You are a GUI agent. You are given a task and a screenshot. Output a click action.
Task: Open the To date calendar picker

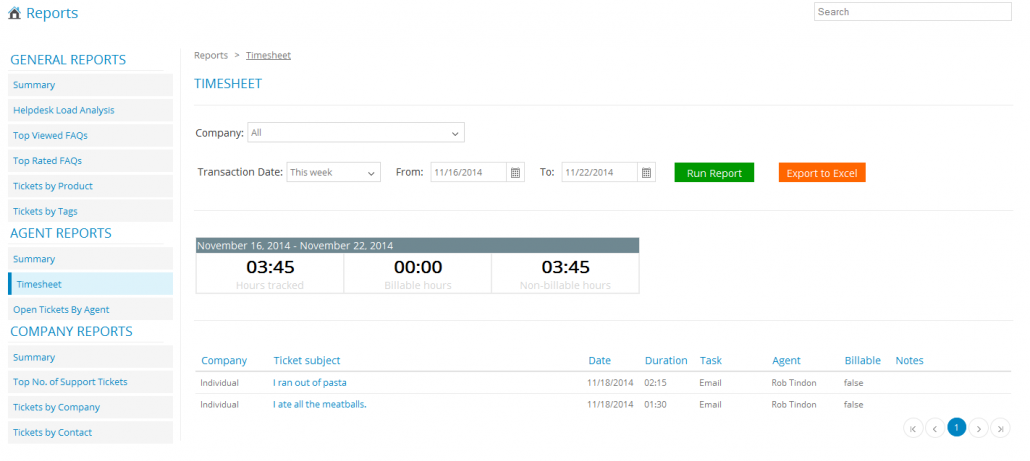pos(646,173)
